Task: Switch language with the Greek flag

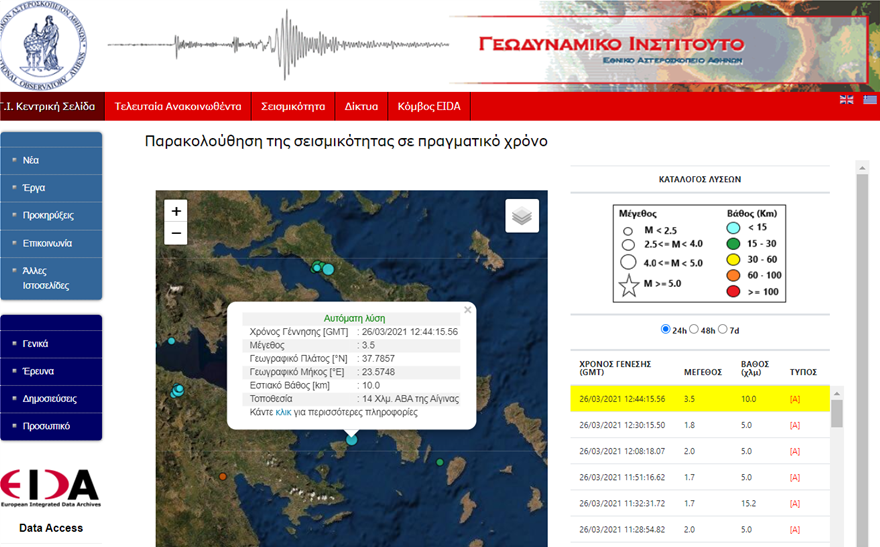Action: pyautogui.click(x=870, y=99)
